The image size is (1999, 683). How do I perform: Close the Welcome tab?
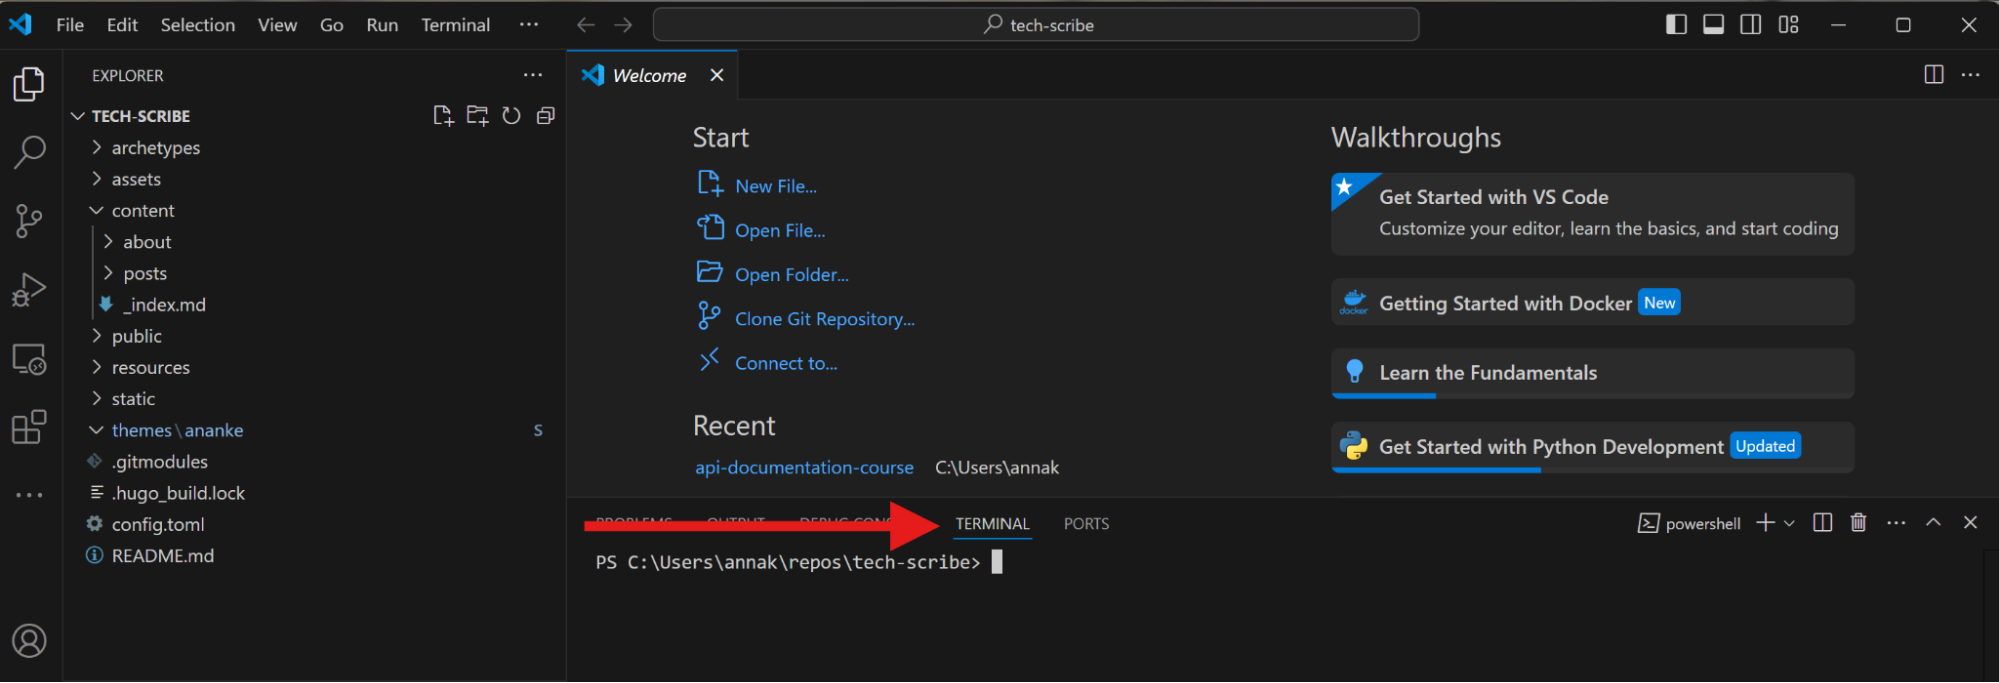[x=717, y=75]
